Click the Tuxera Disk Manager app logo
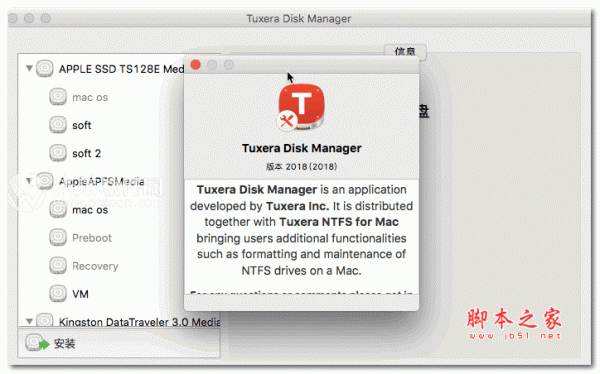This screenshot has width=600, height=374. 301,107
